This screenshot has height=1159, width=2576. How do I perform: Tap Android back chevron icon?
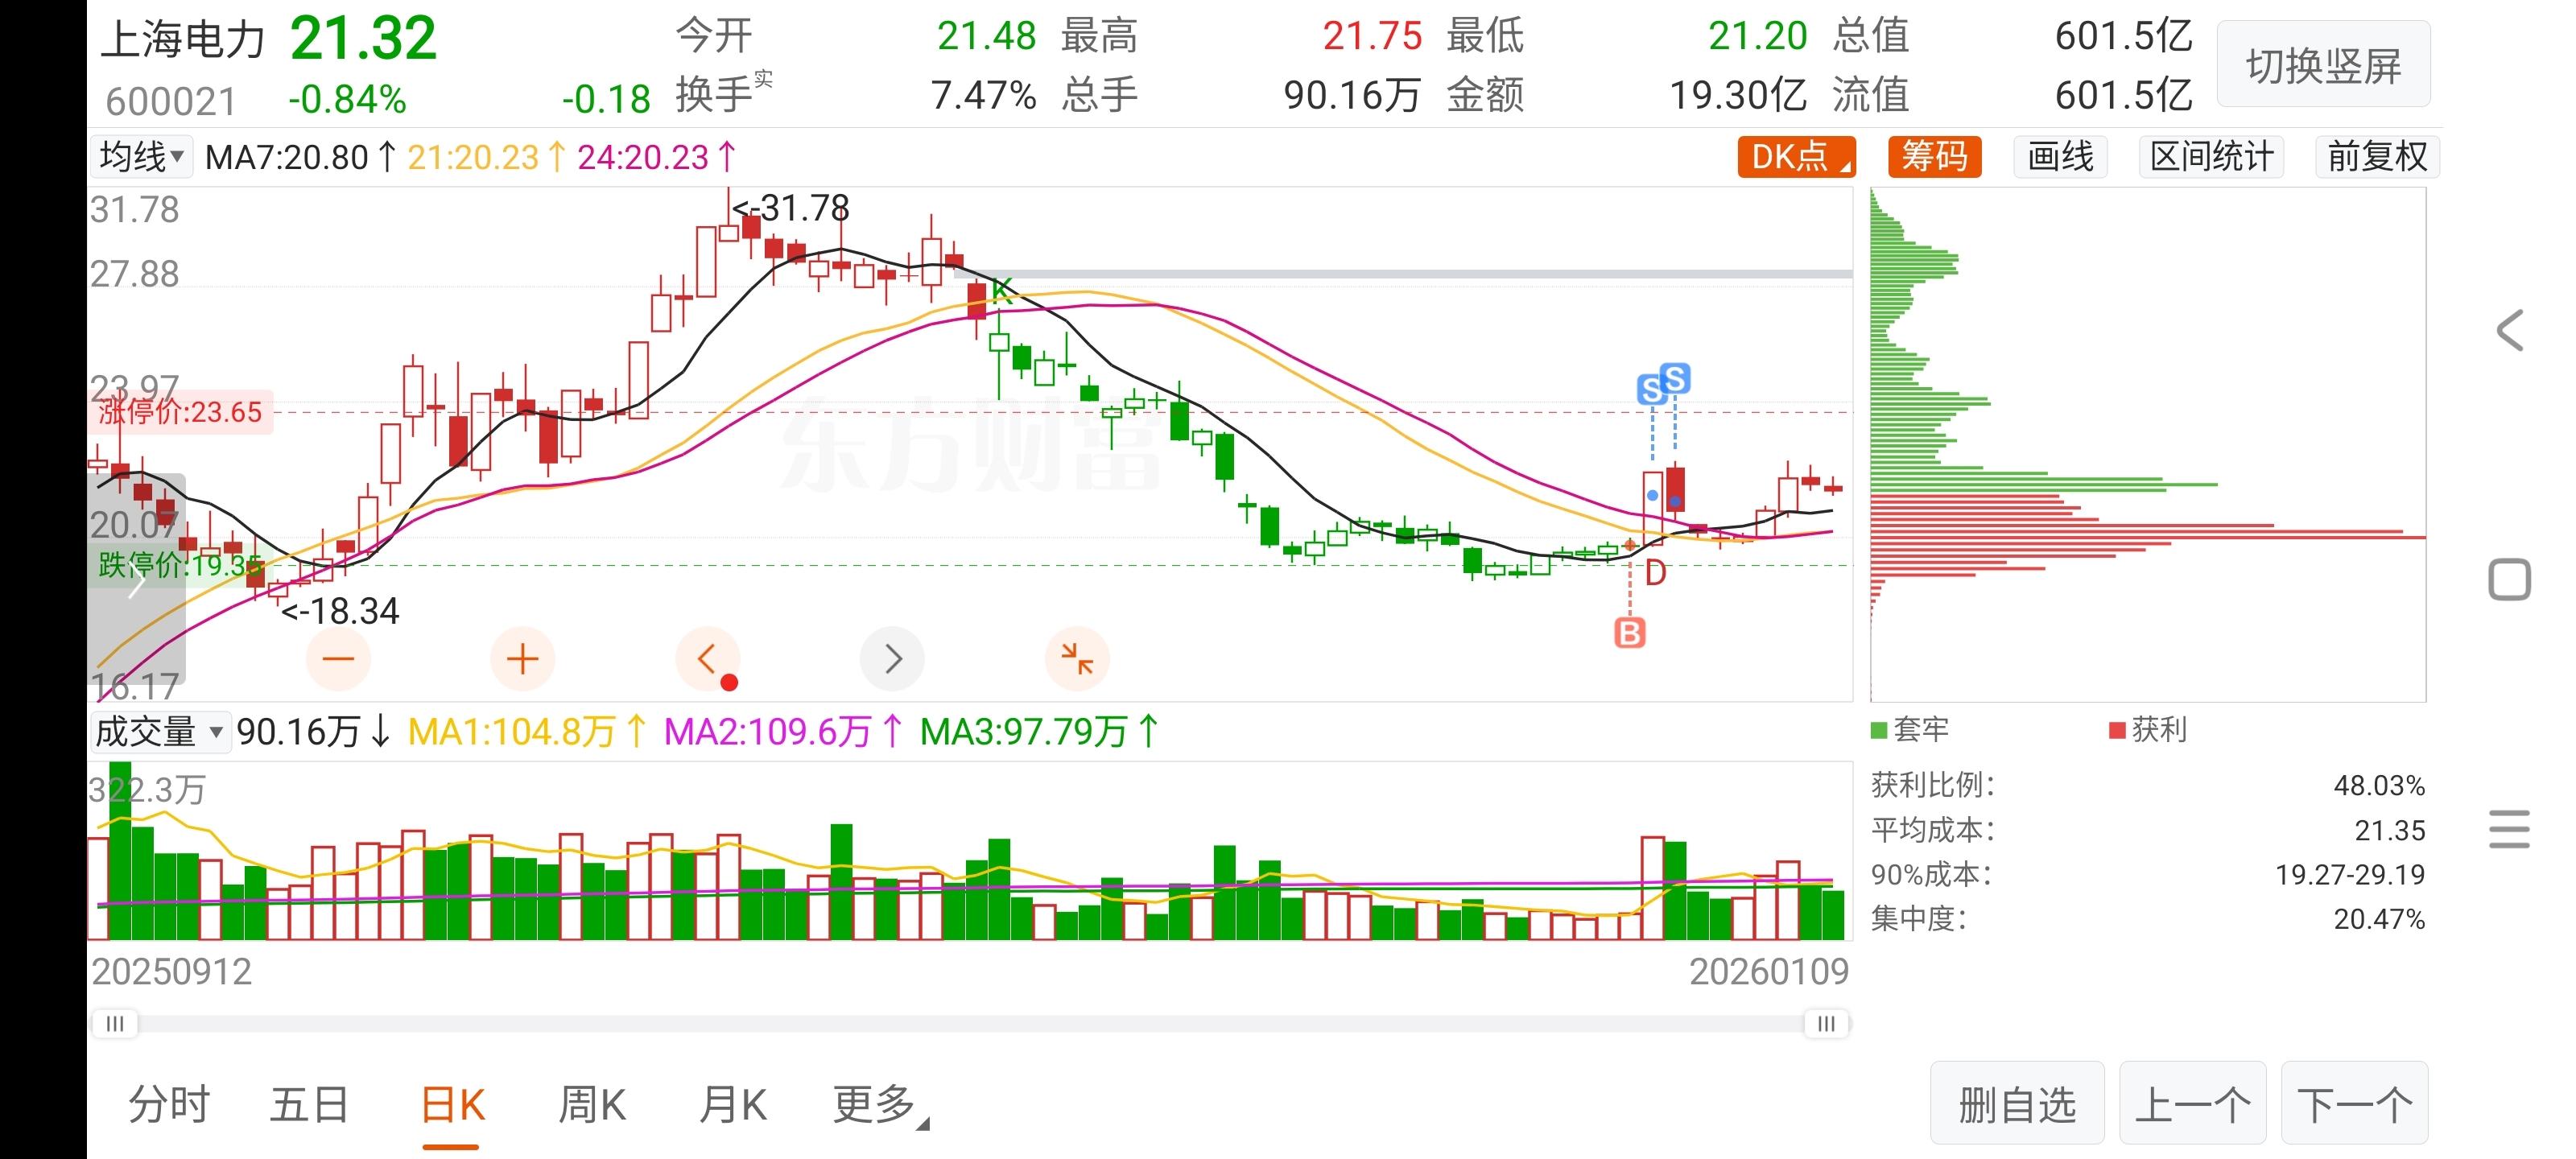pyautogui.click(x=2510, y=330)
